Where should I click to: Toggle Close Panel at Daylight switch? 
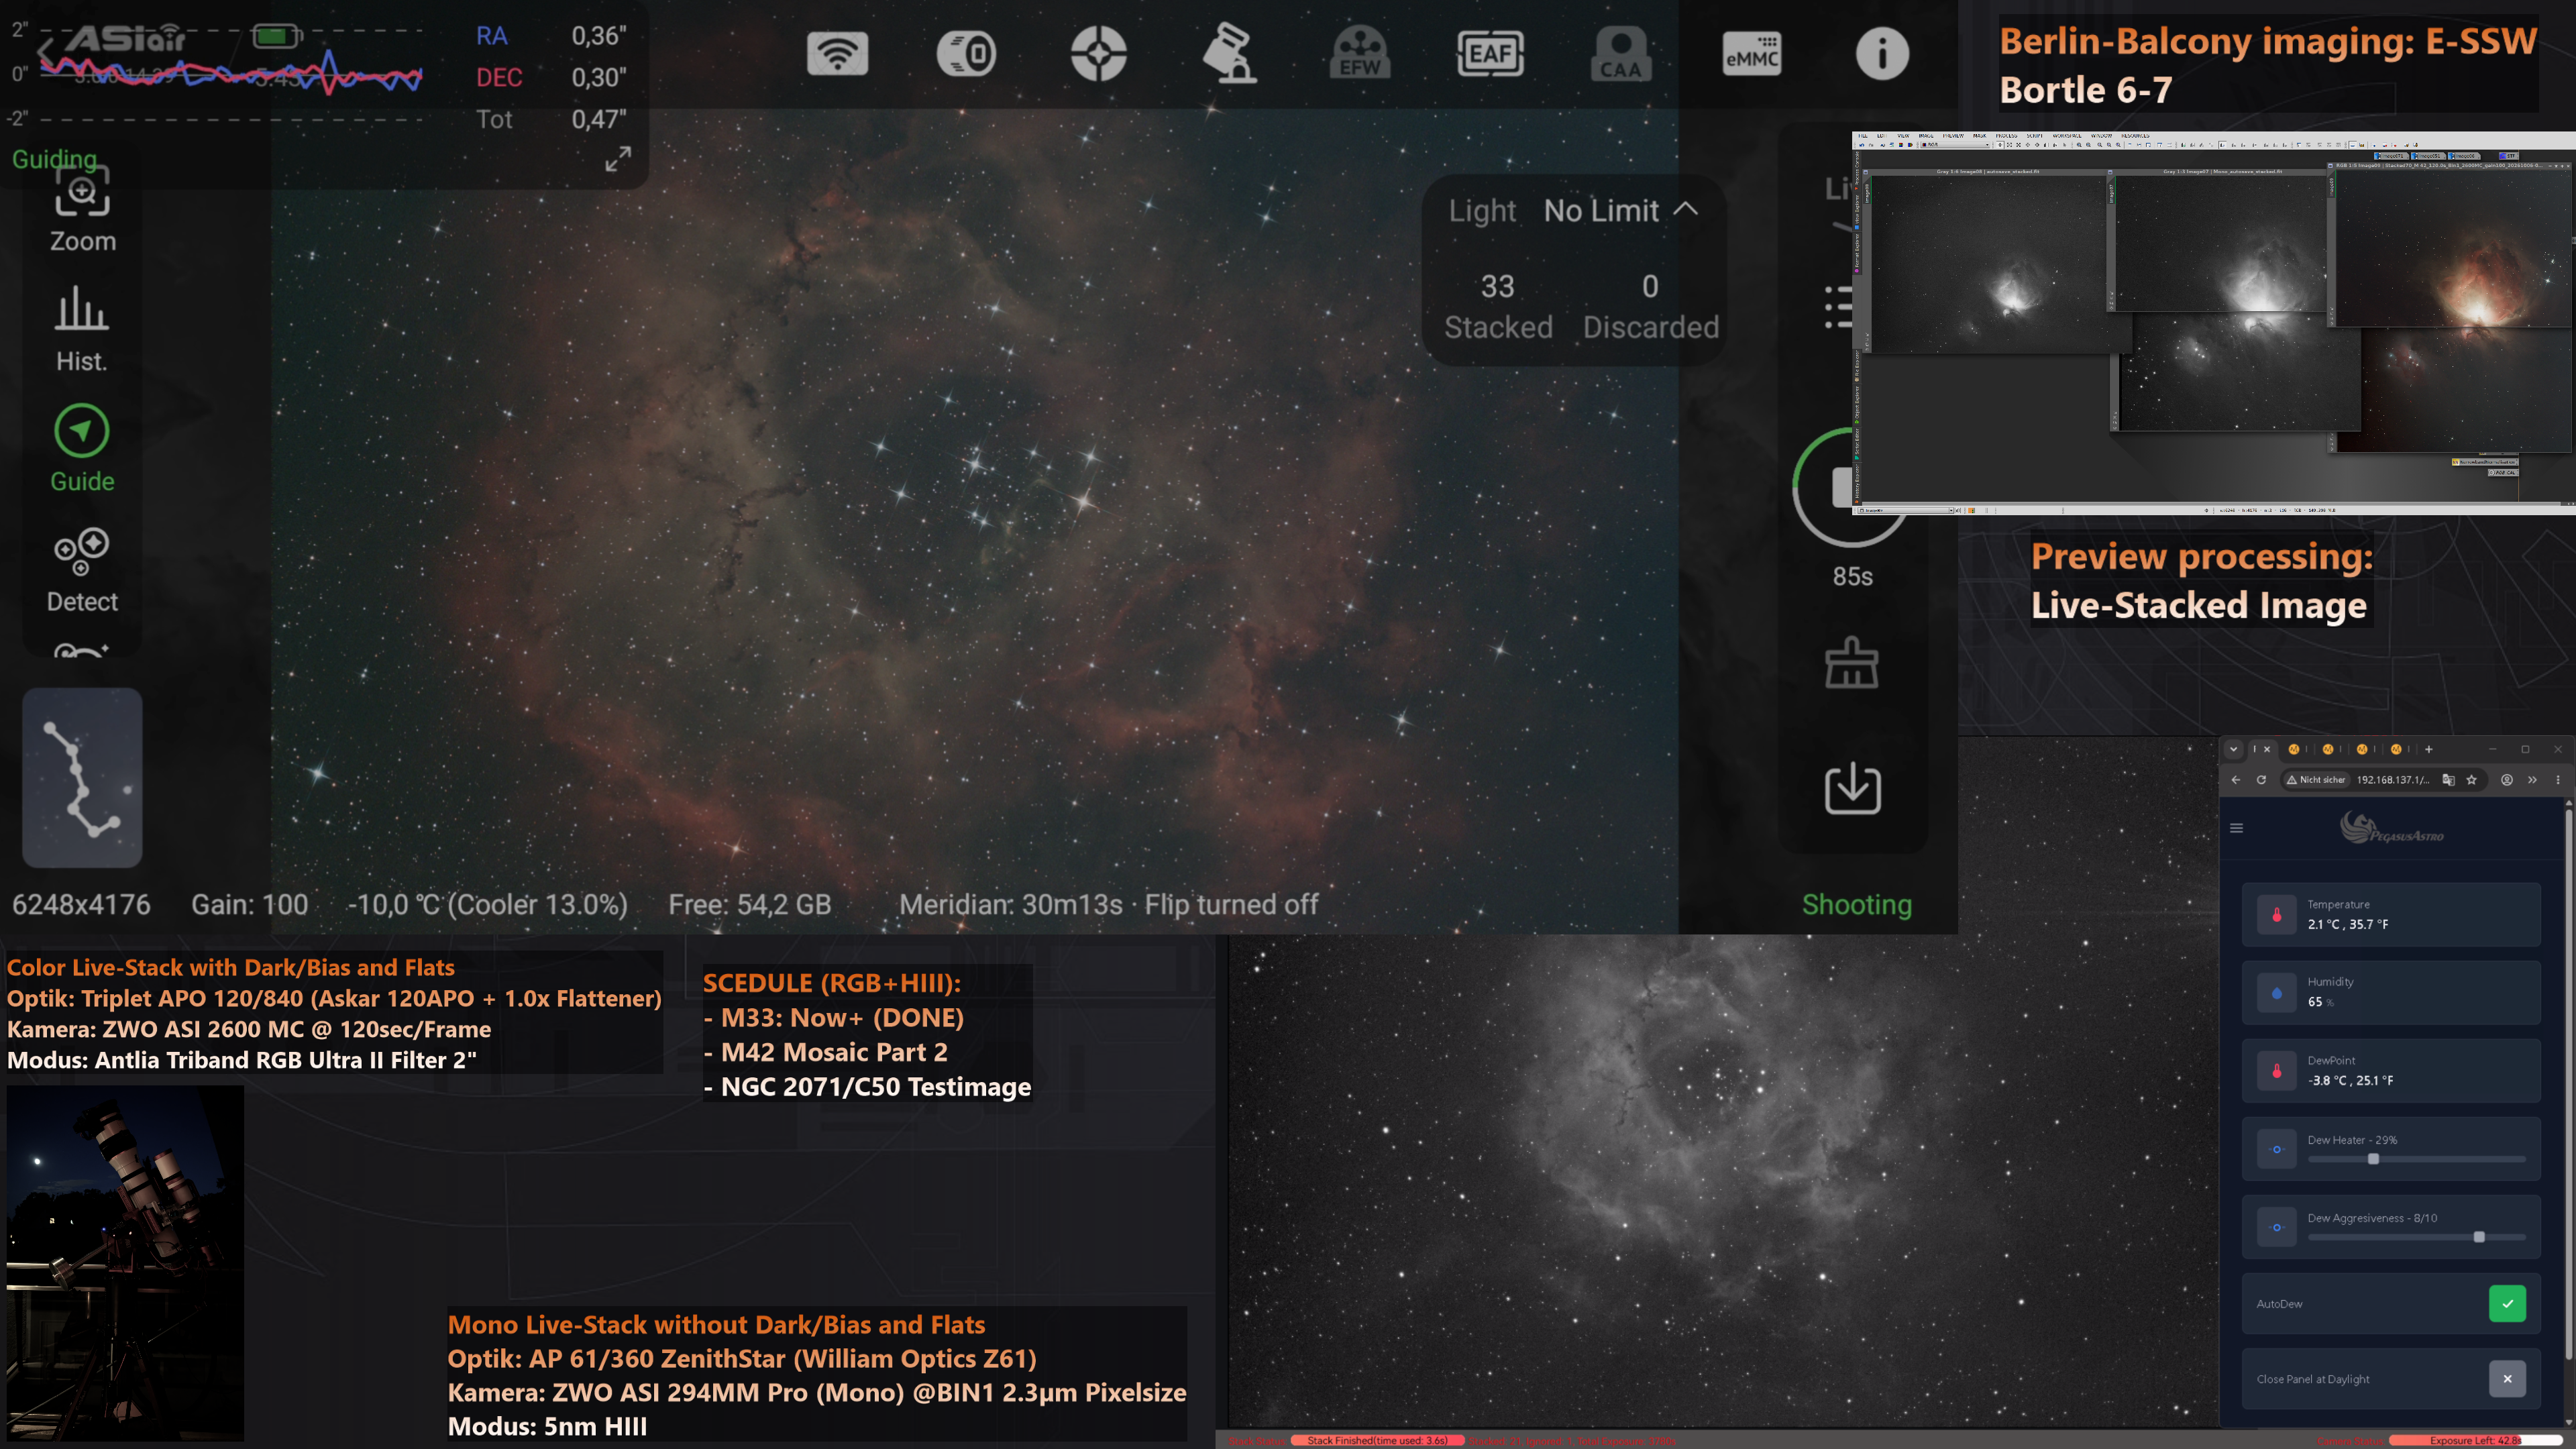click(2506, 1379)
